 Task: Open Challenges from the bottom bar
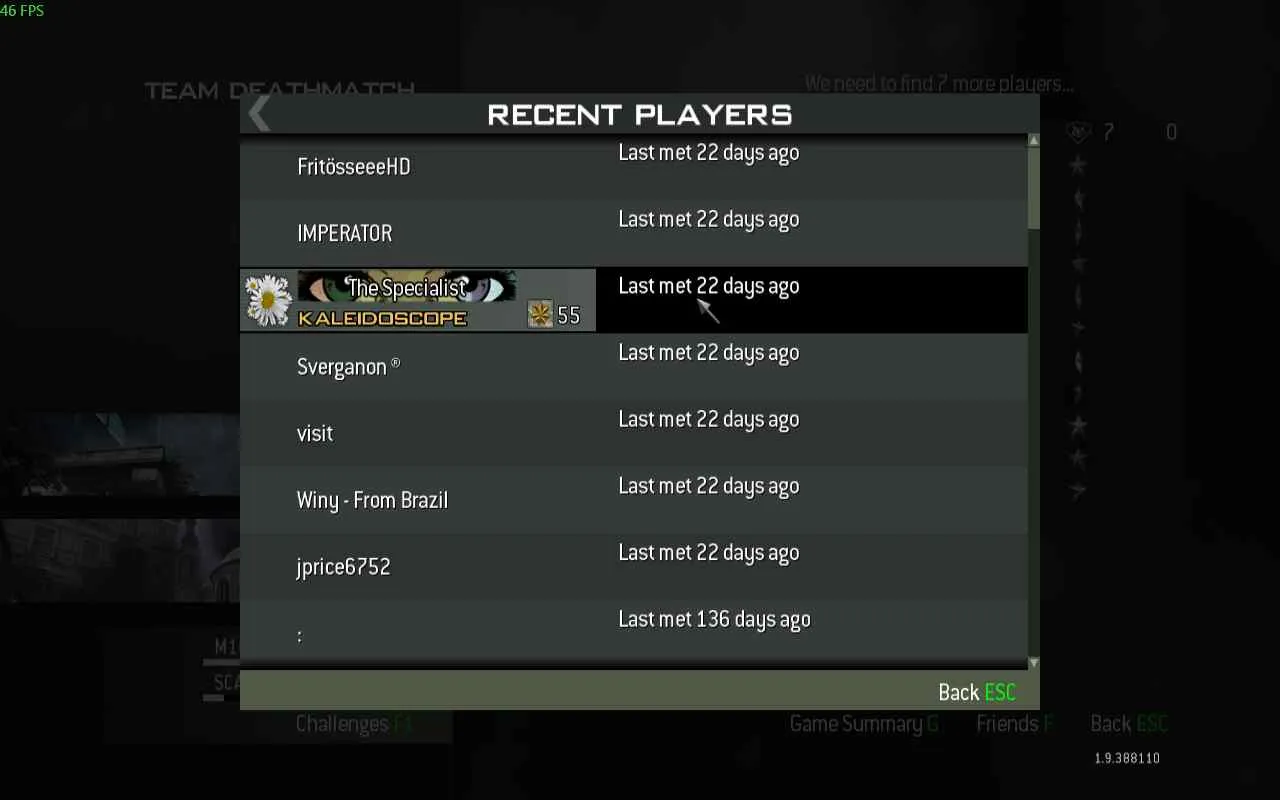354,724
